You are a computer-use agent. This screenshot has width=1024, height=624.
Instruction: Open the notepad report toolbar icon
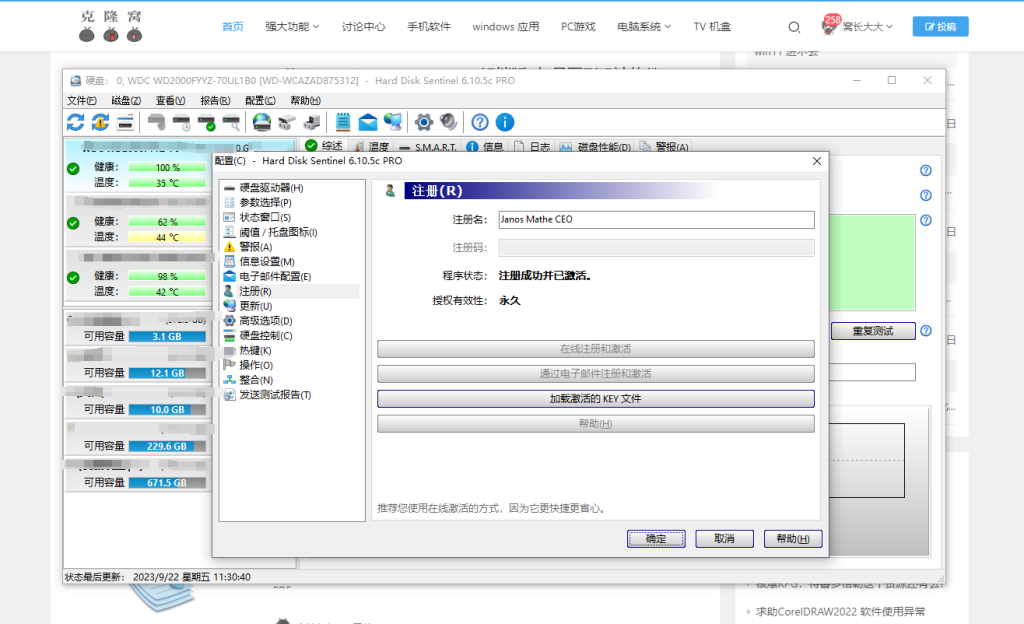(x=343, y=122)
